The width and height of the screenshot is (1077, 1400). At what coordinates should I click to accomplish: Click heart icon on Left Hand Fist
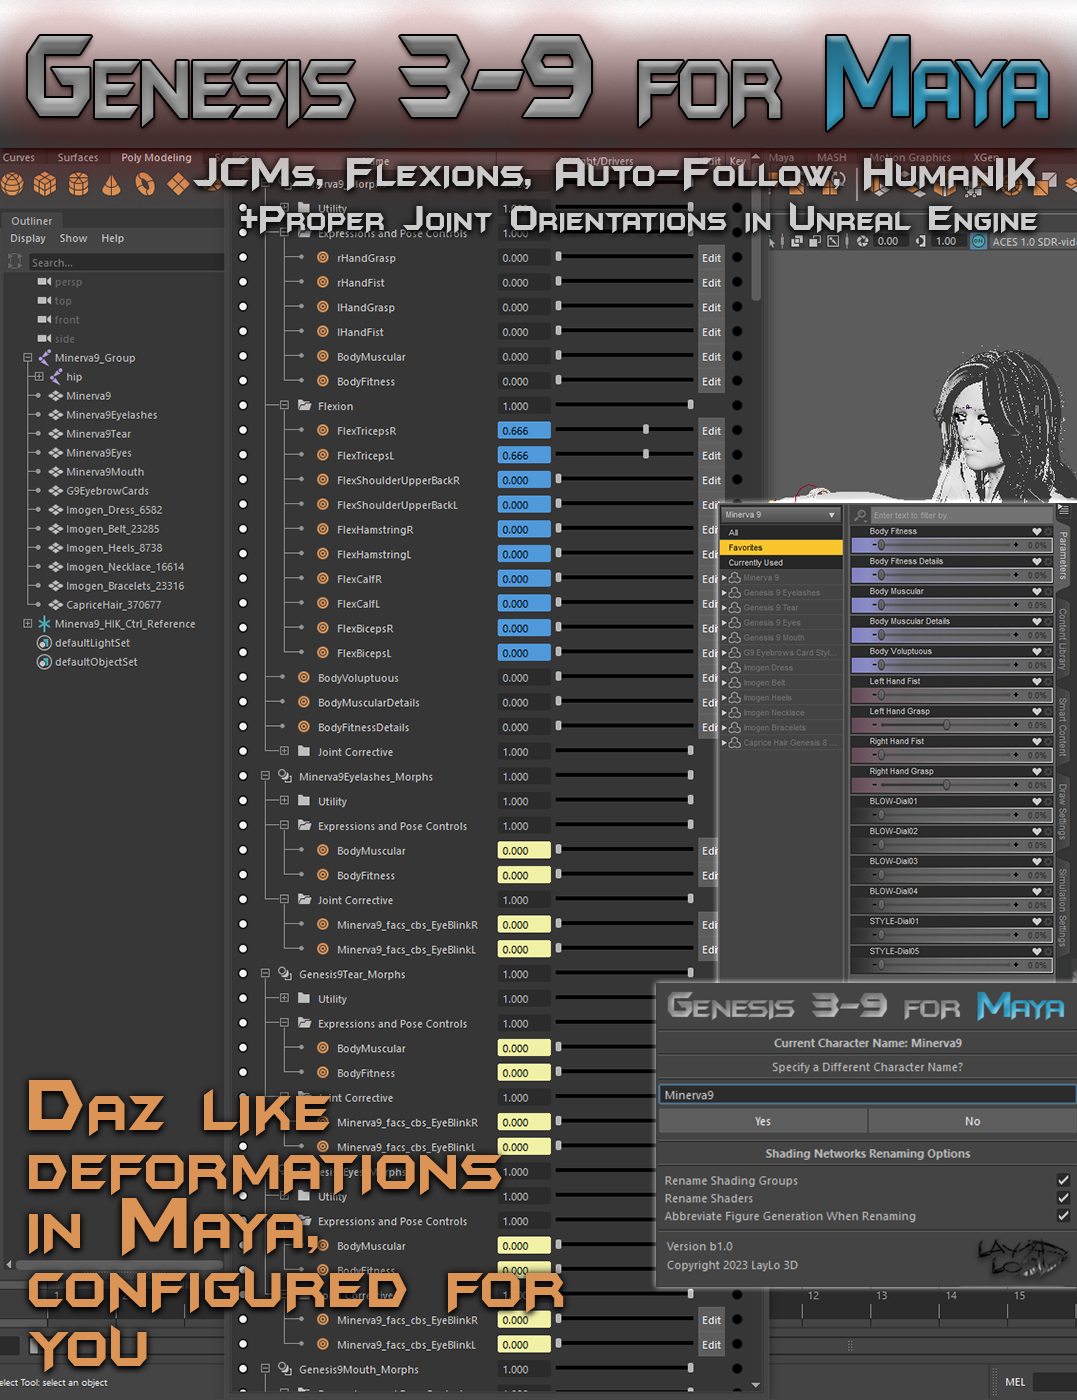click(1037, 682)
